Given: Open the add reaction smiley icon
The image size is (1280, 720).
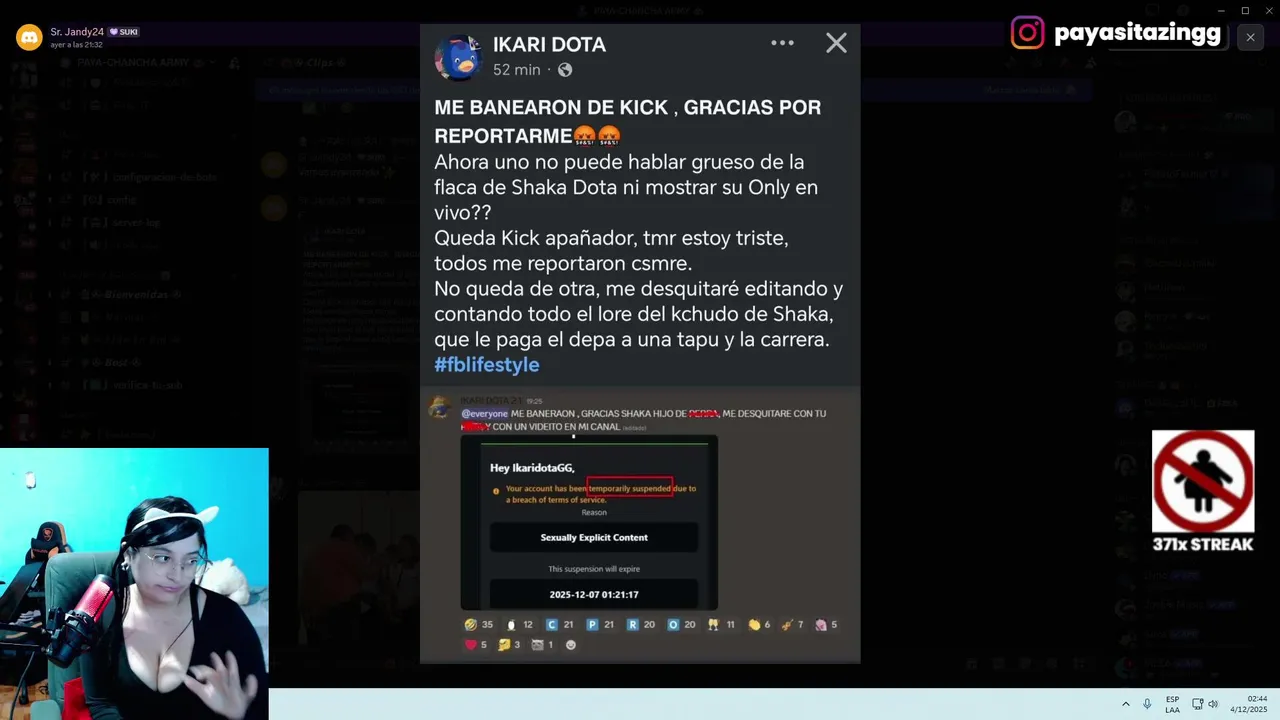Looking at the screenshot, I should pos(571,645).
